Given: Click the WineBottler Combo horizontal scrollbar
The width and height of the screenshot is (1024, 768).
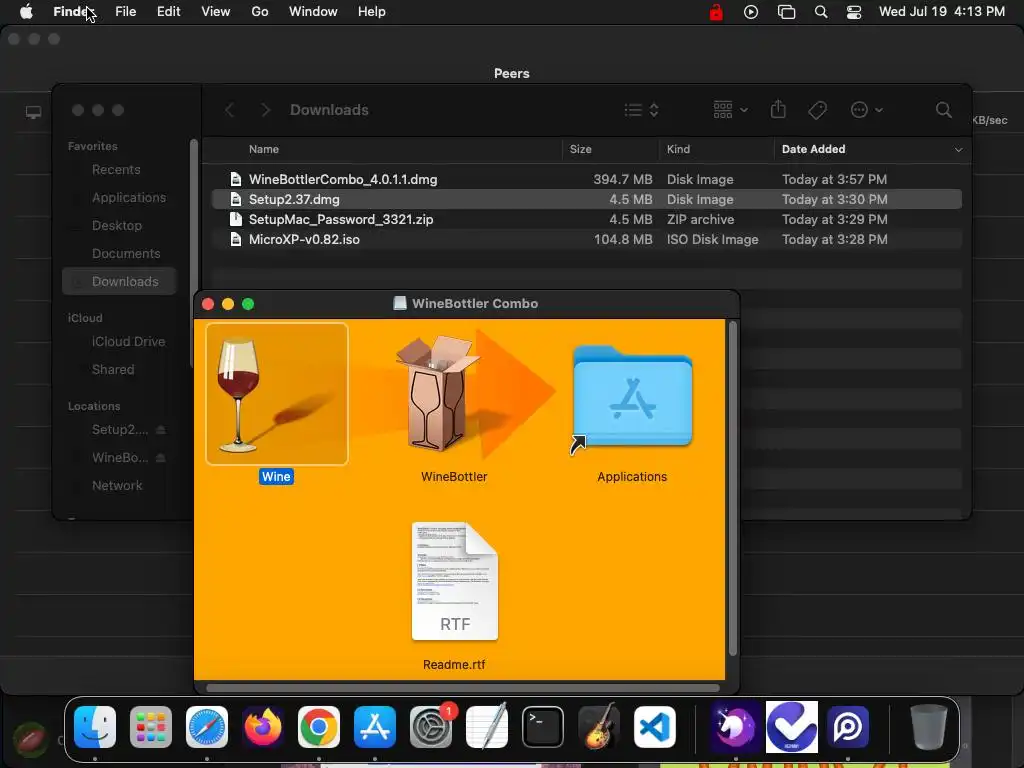Looking at the screenshot, I should pos(463,688).
